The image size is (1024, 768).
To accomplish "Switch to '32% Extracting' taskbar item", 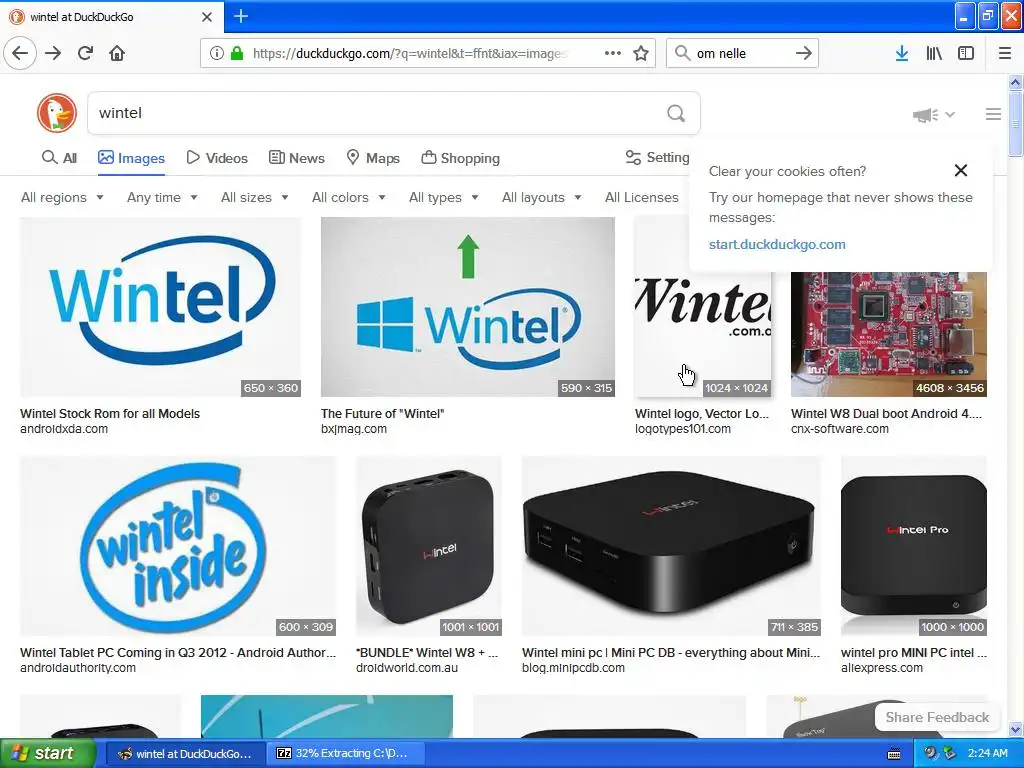I will click(347, 753).
